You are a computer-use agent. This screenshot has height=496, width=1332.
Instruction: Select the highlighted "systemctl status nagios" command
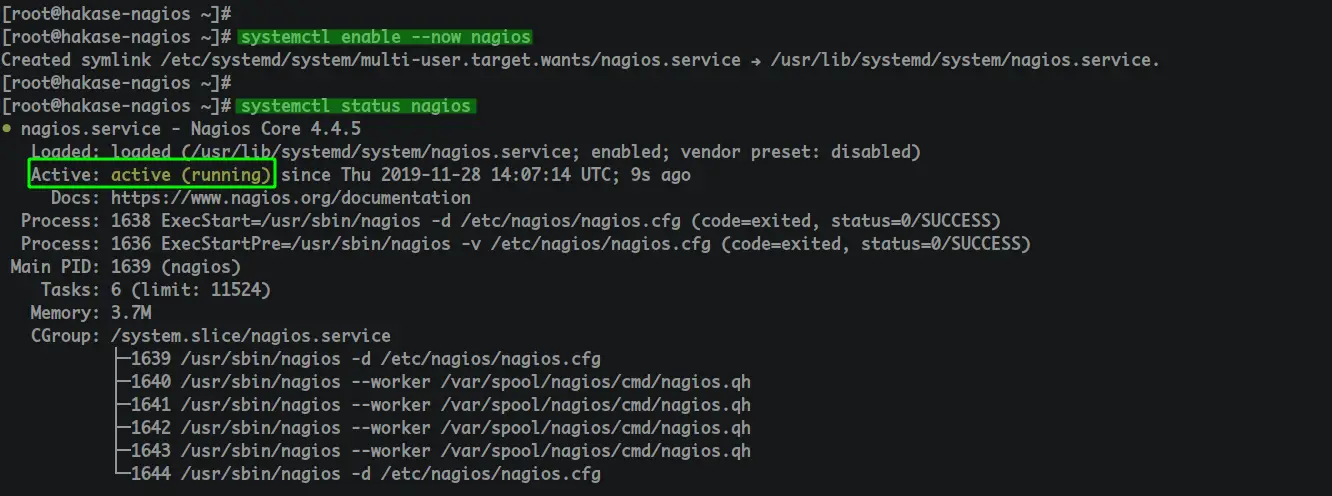click(356, 106)
